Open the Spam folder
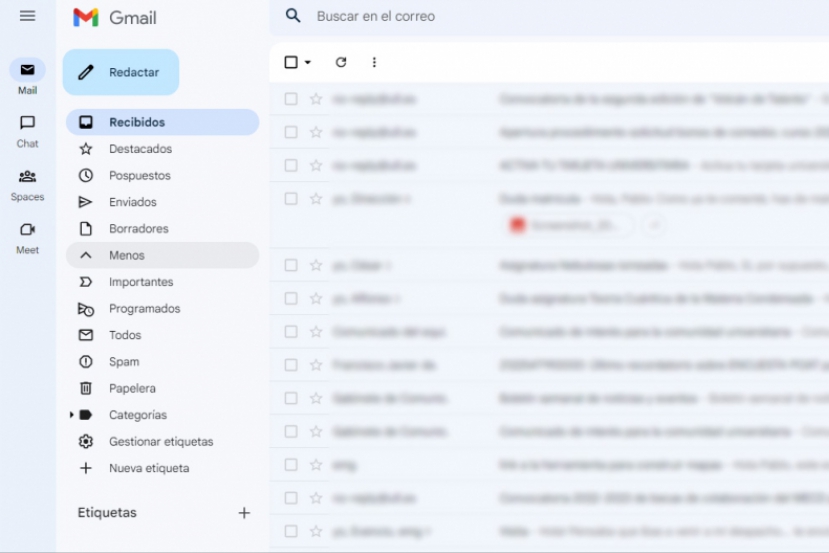 coord(124,362)
